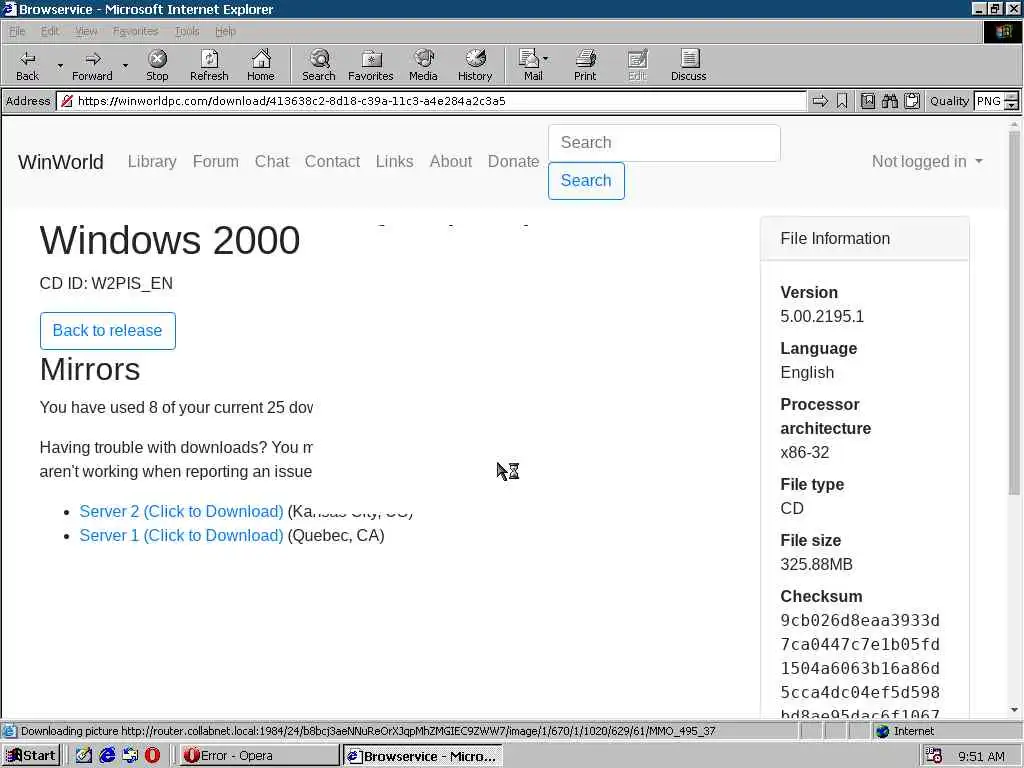
Task: Open the Links nav link
Action: [394, 161]
